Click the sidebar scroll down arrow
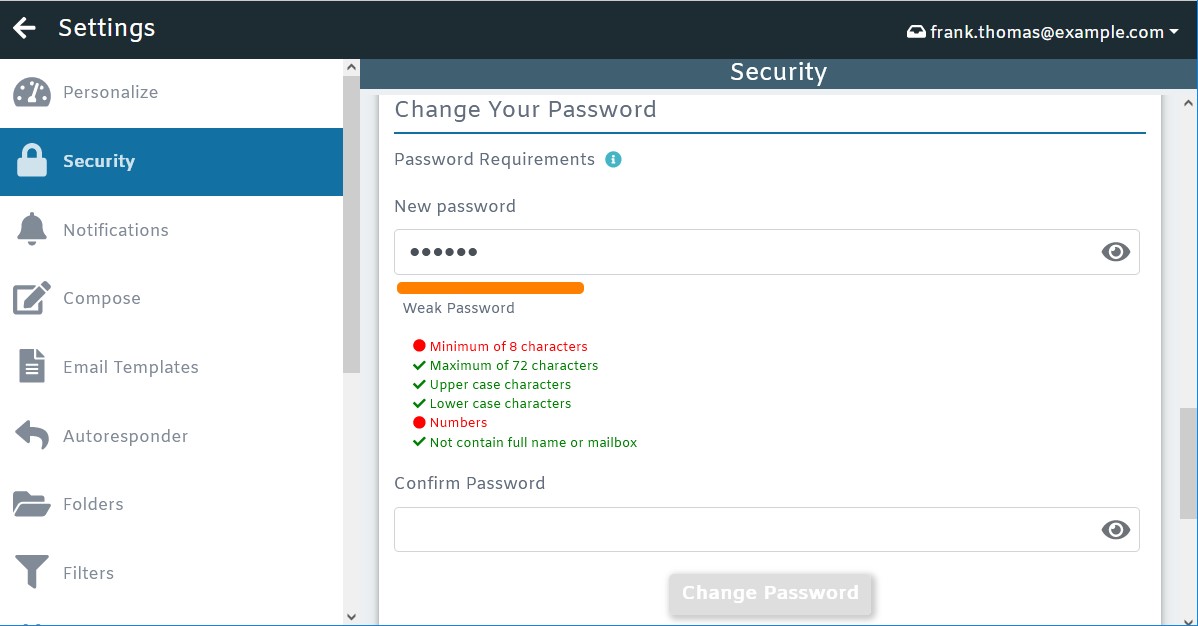Image resolution: width=1198 pixels, height=626 pixels. [x=351, y=617]
